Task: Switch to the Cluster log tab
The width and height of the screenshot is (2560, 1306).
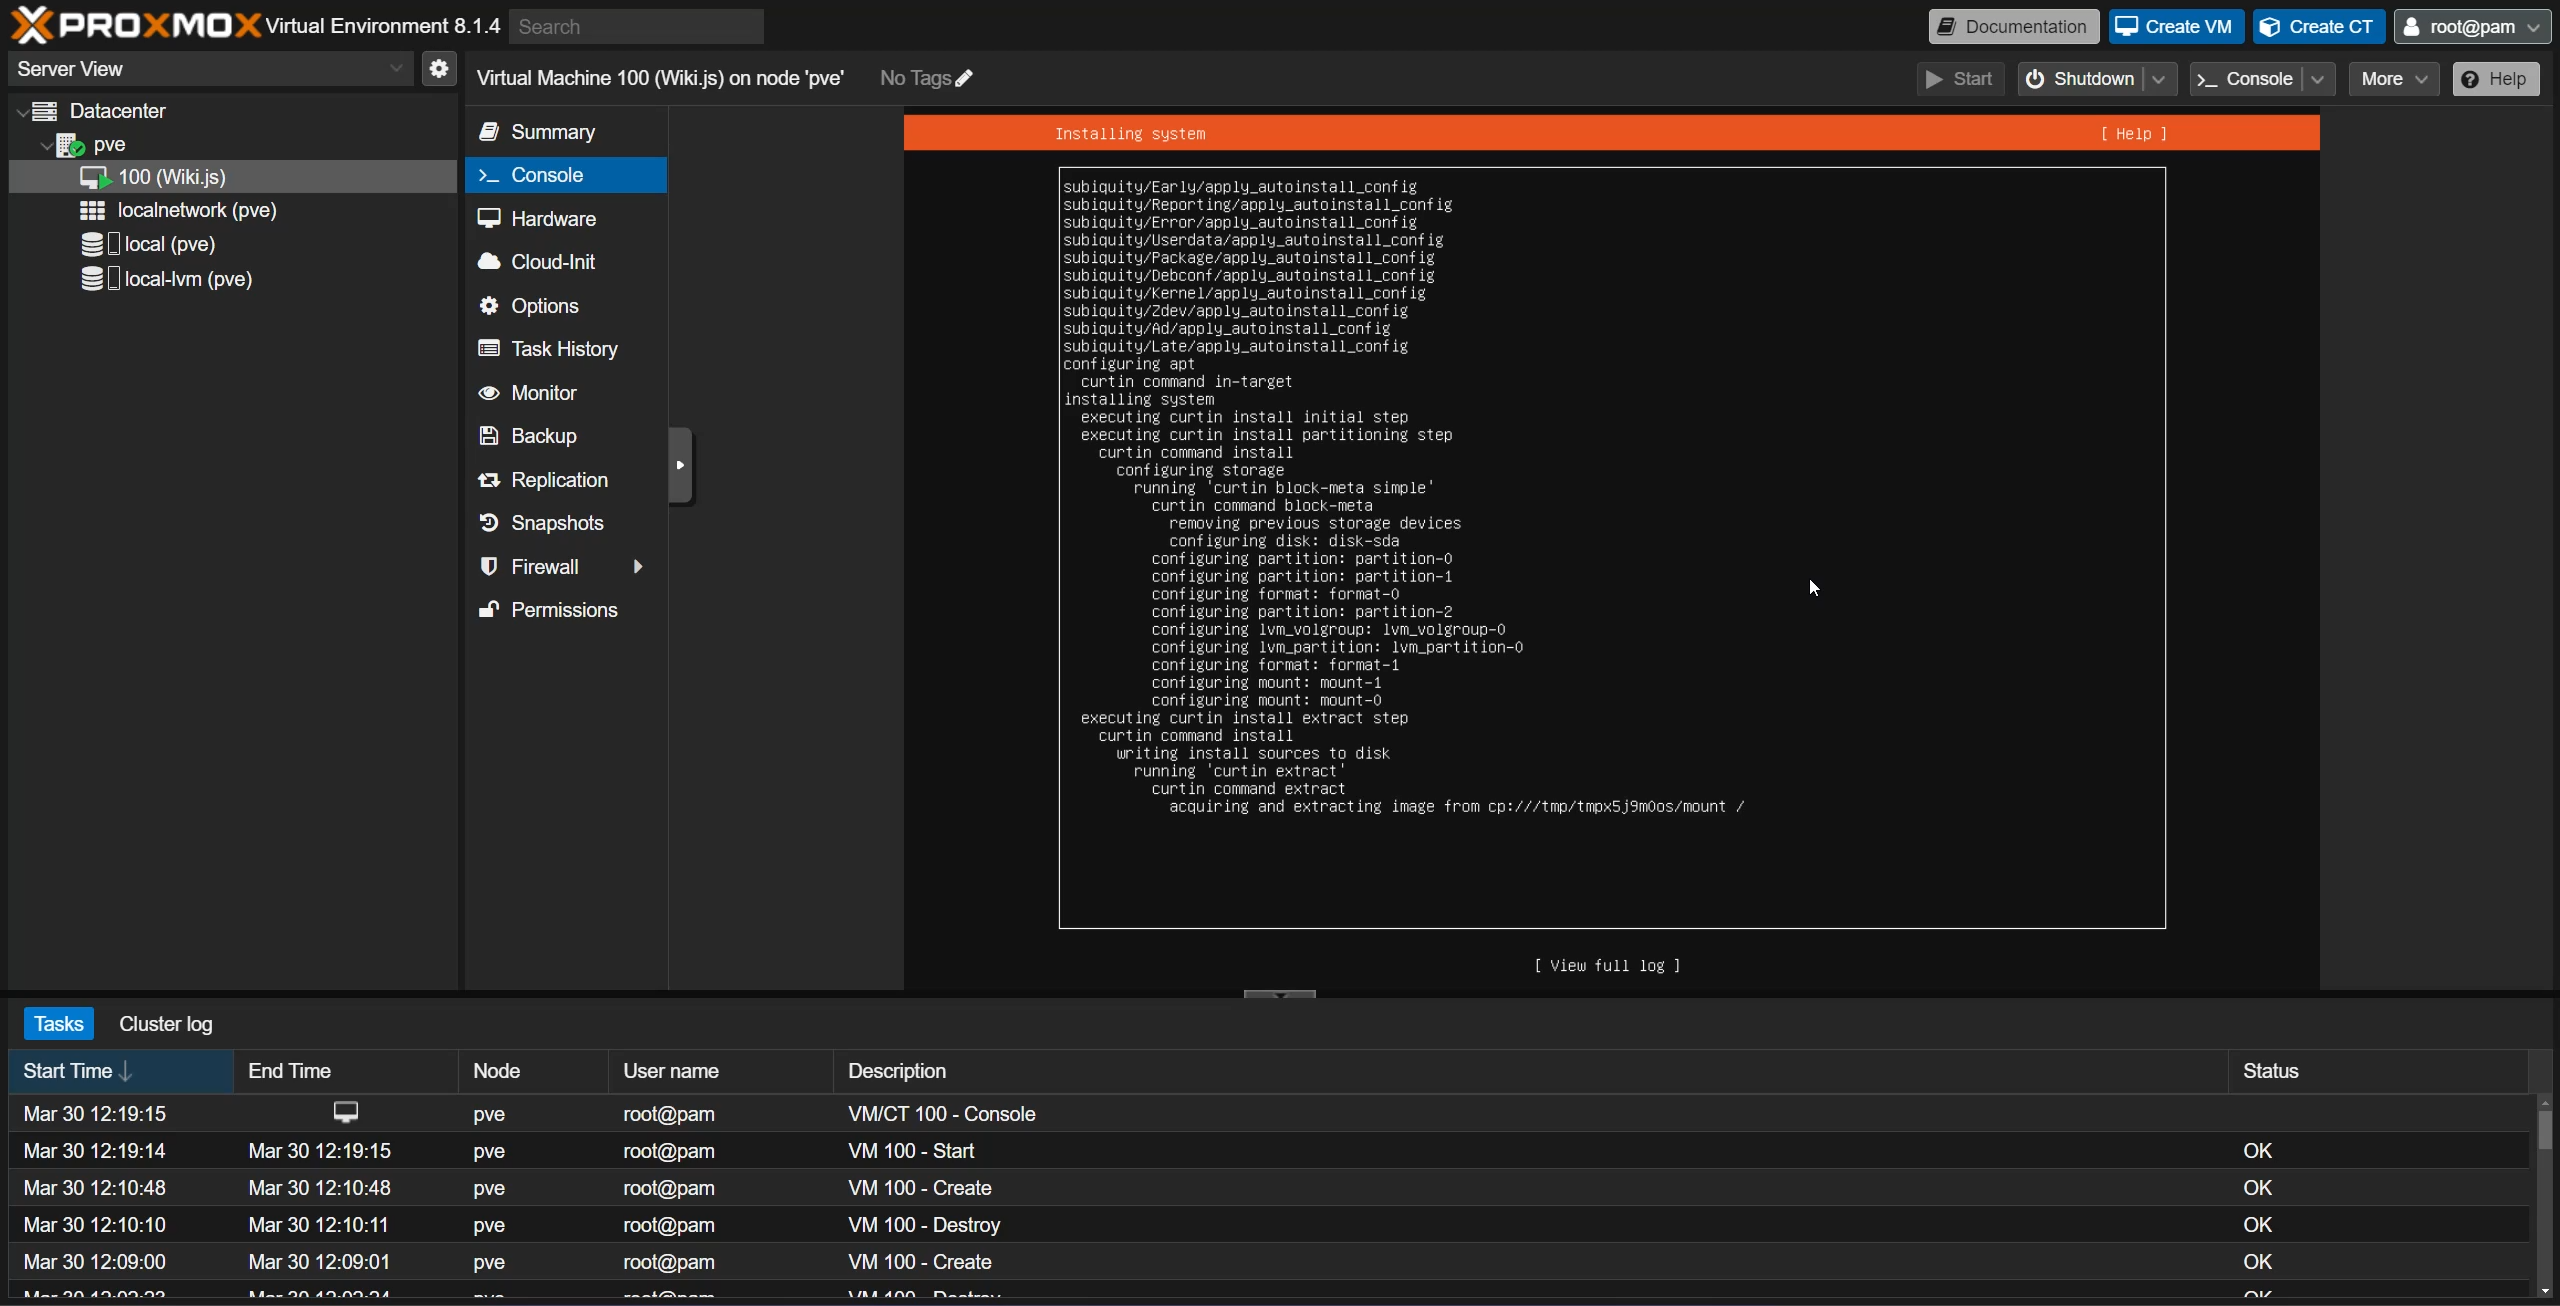Action: click(165, 1024)
